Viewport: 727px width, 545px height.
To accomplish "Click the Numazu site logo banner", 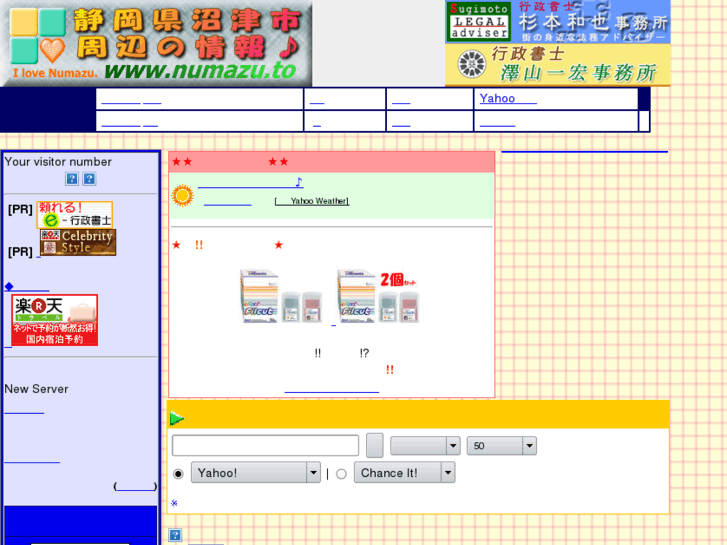I will point(156,43).
